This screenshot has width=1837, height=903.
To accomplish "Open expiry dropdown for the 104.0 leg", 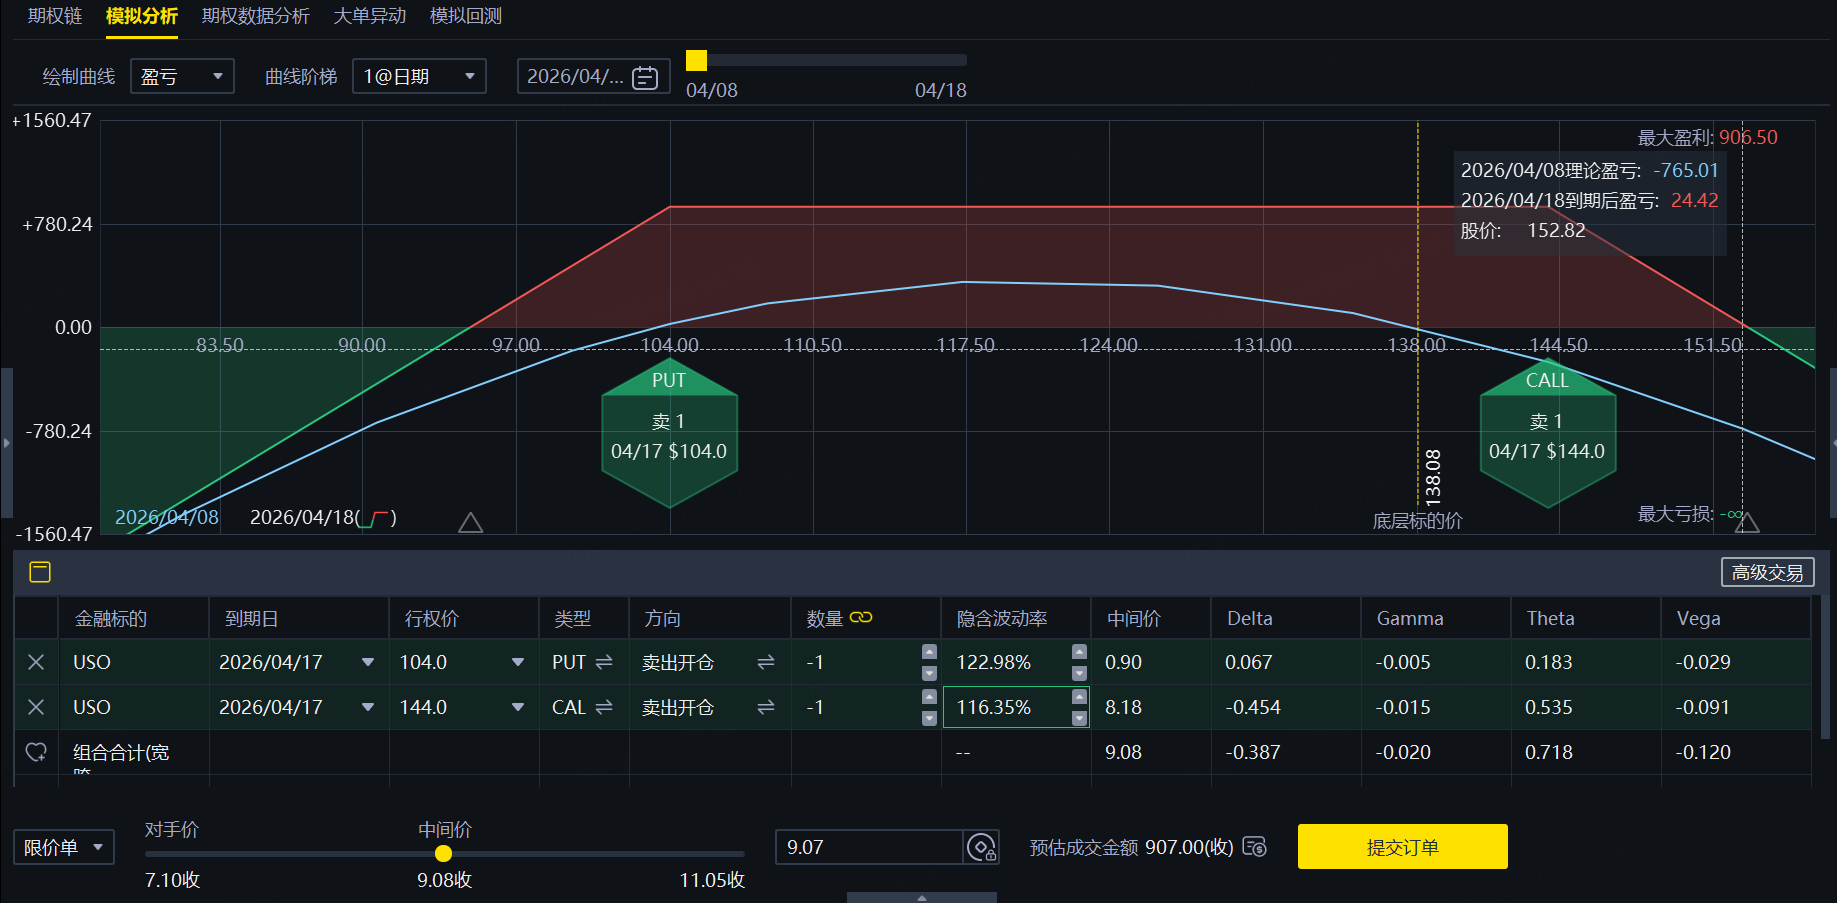I will point(368,662).
